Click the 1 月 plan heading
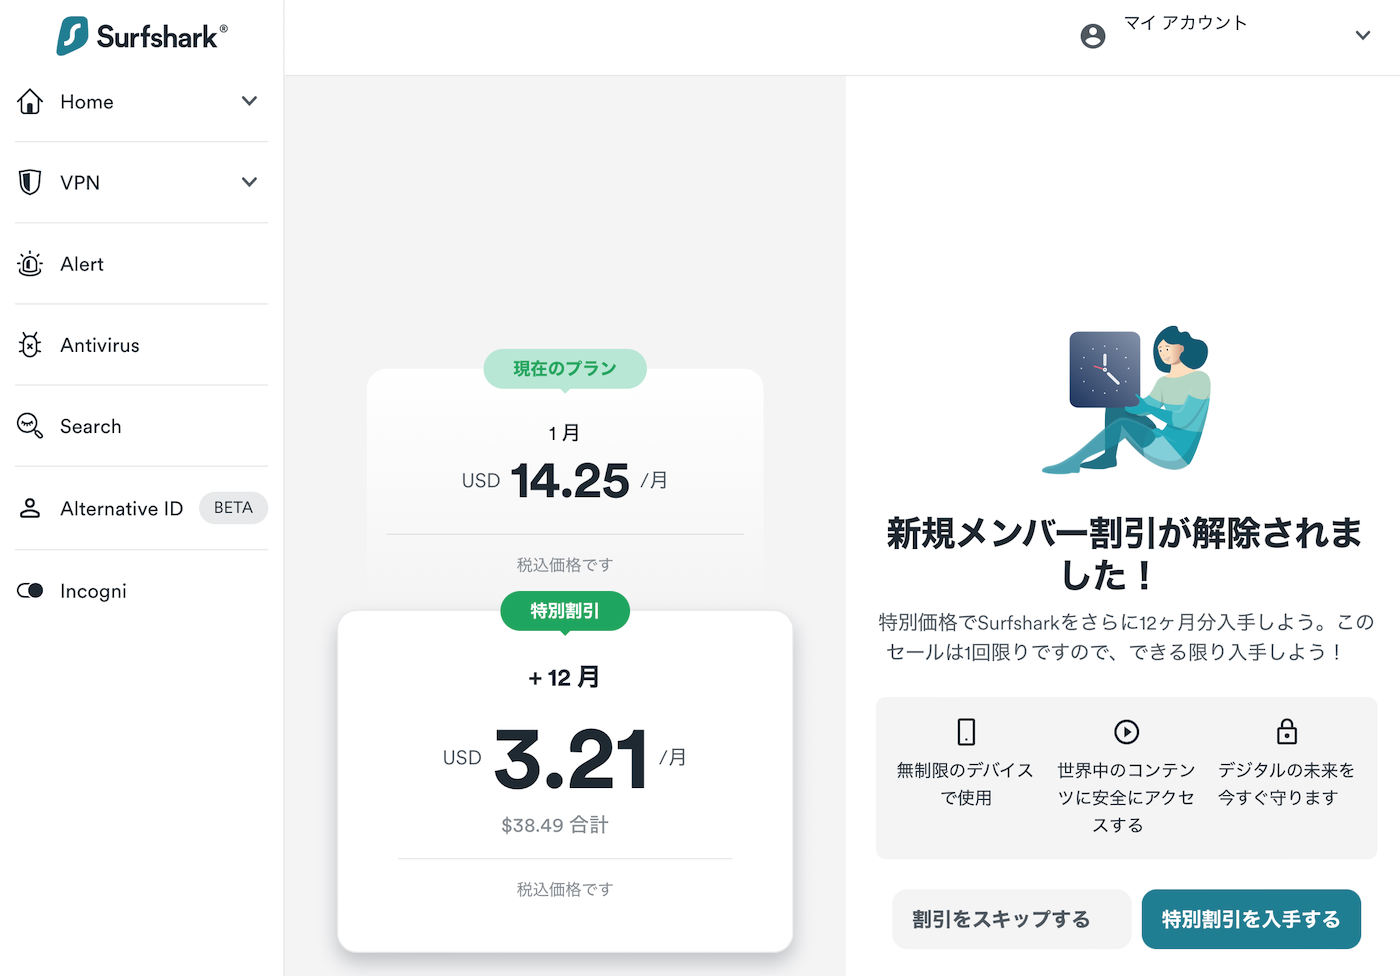Screen dimensions: 1400x976 [564, 433]
